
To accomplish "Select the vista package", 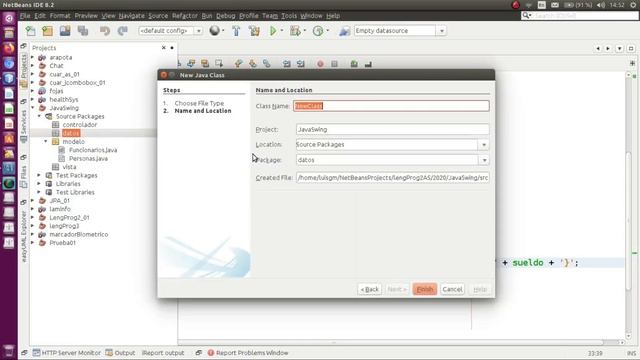I will point(69,167).
